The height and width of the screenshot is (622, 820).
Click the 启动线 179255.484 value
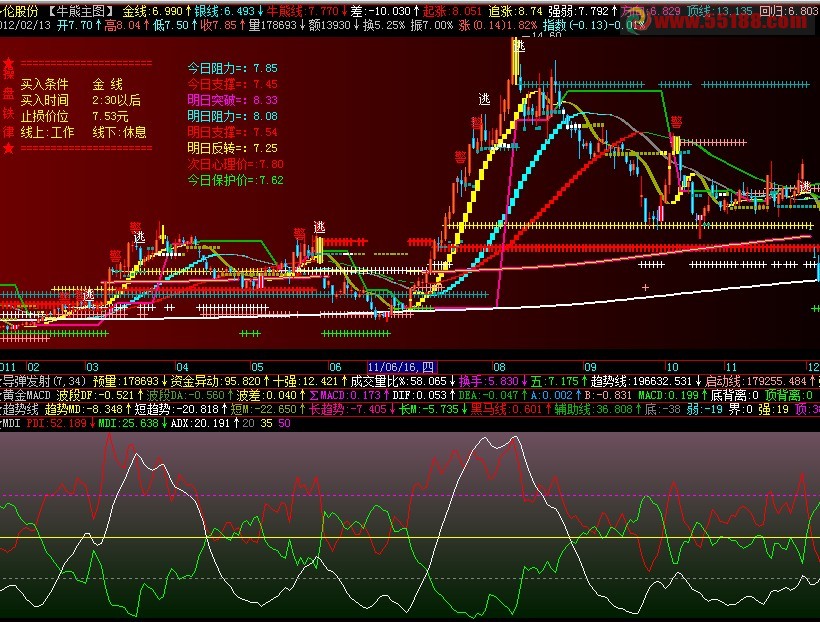coord(756,381)
